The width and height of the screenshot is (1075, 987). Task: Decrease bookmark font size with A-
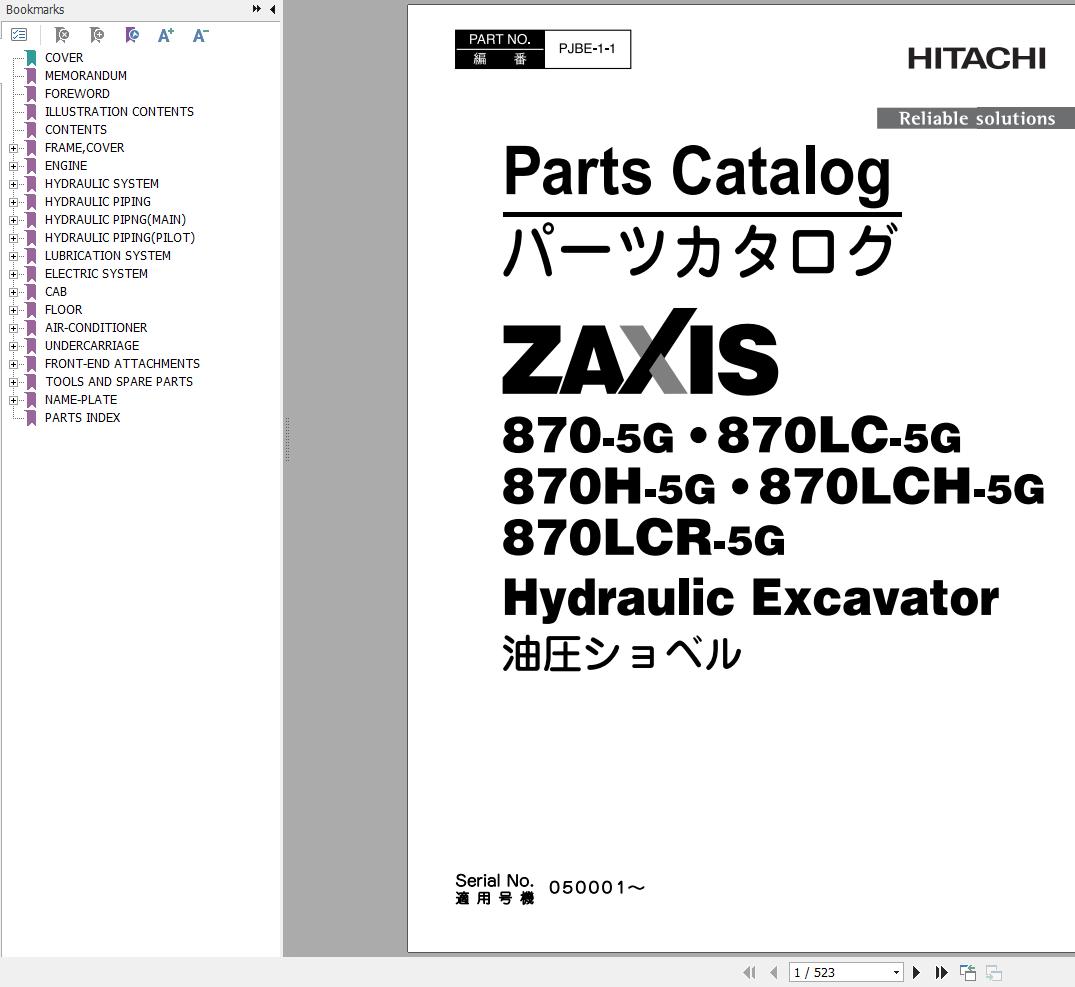click(x=200, y=35)
